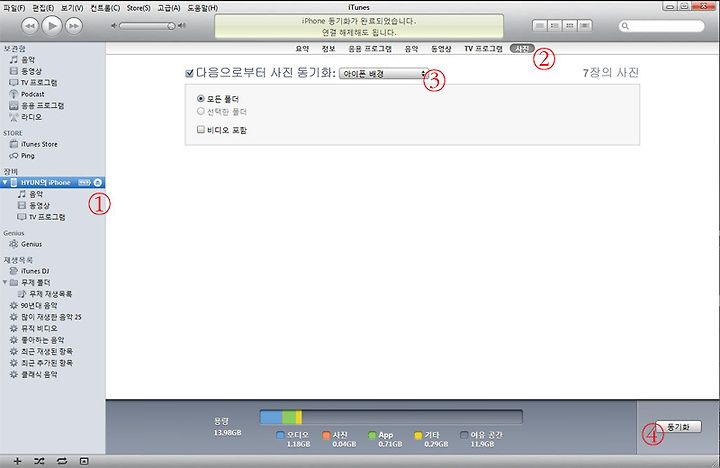Toggle the repeat icon
This screenshot has height=468, width=720.
coord(62,461)
